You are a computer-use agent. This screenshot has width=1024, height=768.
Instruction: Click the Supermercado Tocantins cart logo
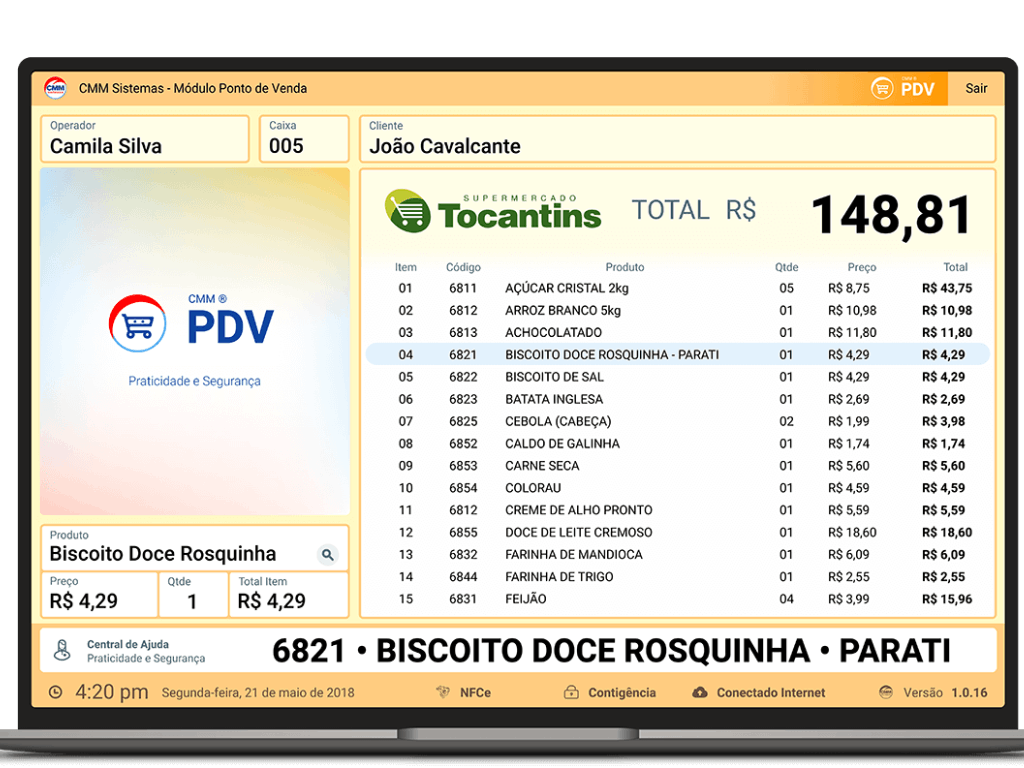point(407,211)
